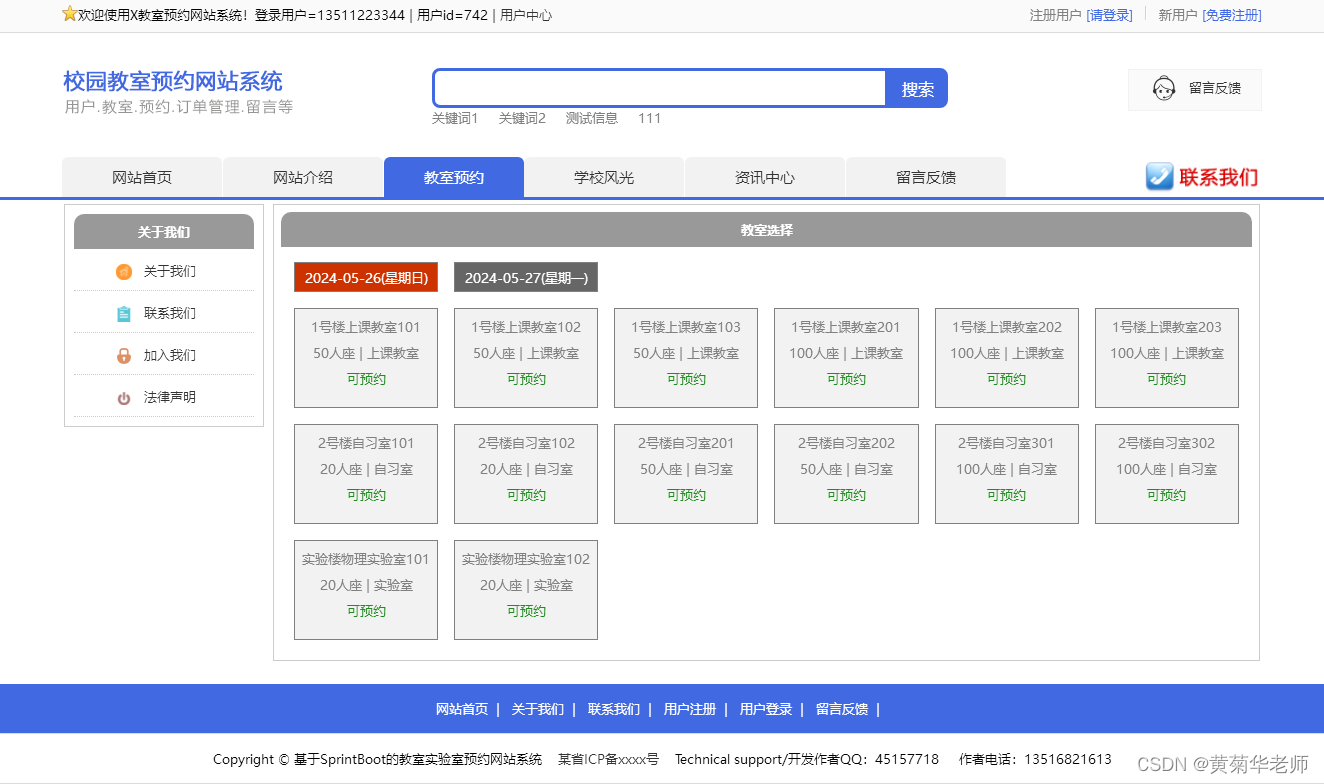The width and height of the screenshot is (1324, 784).
Task: Click the lock icon next to 加入我们
Action: [x=124, y=356]
